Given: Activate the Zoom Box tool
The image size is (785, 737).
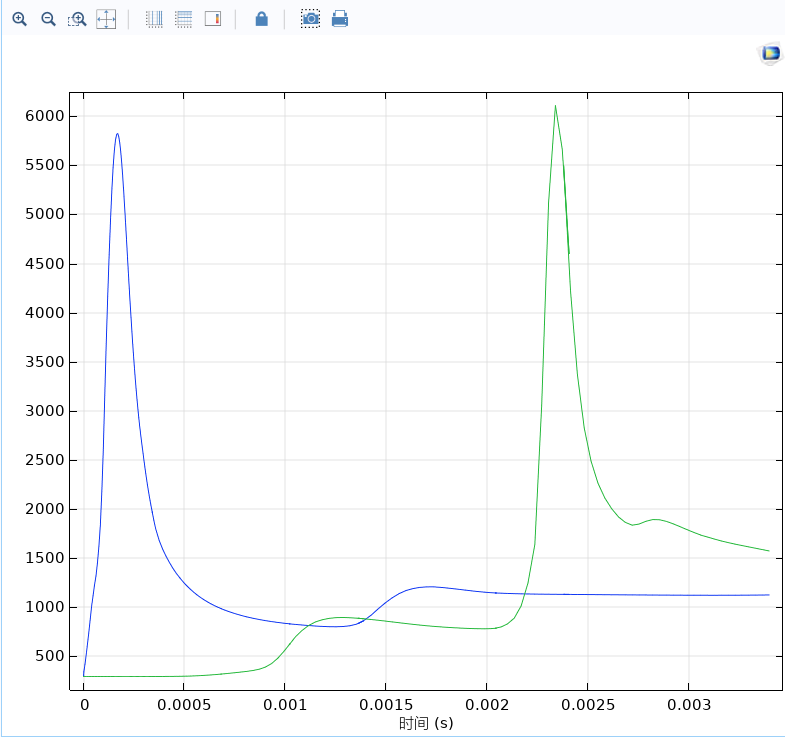Looking at the screenshot, I should 77,19.
